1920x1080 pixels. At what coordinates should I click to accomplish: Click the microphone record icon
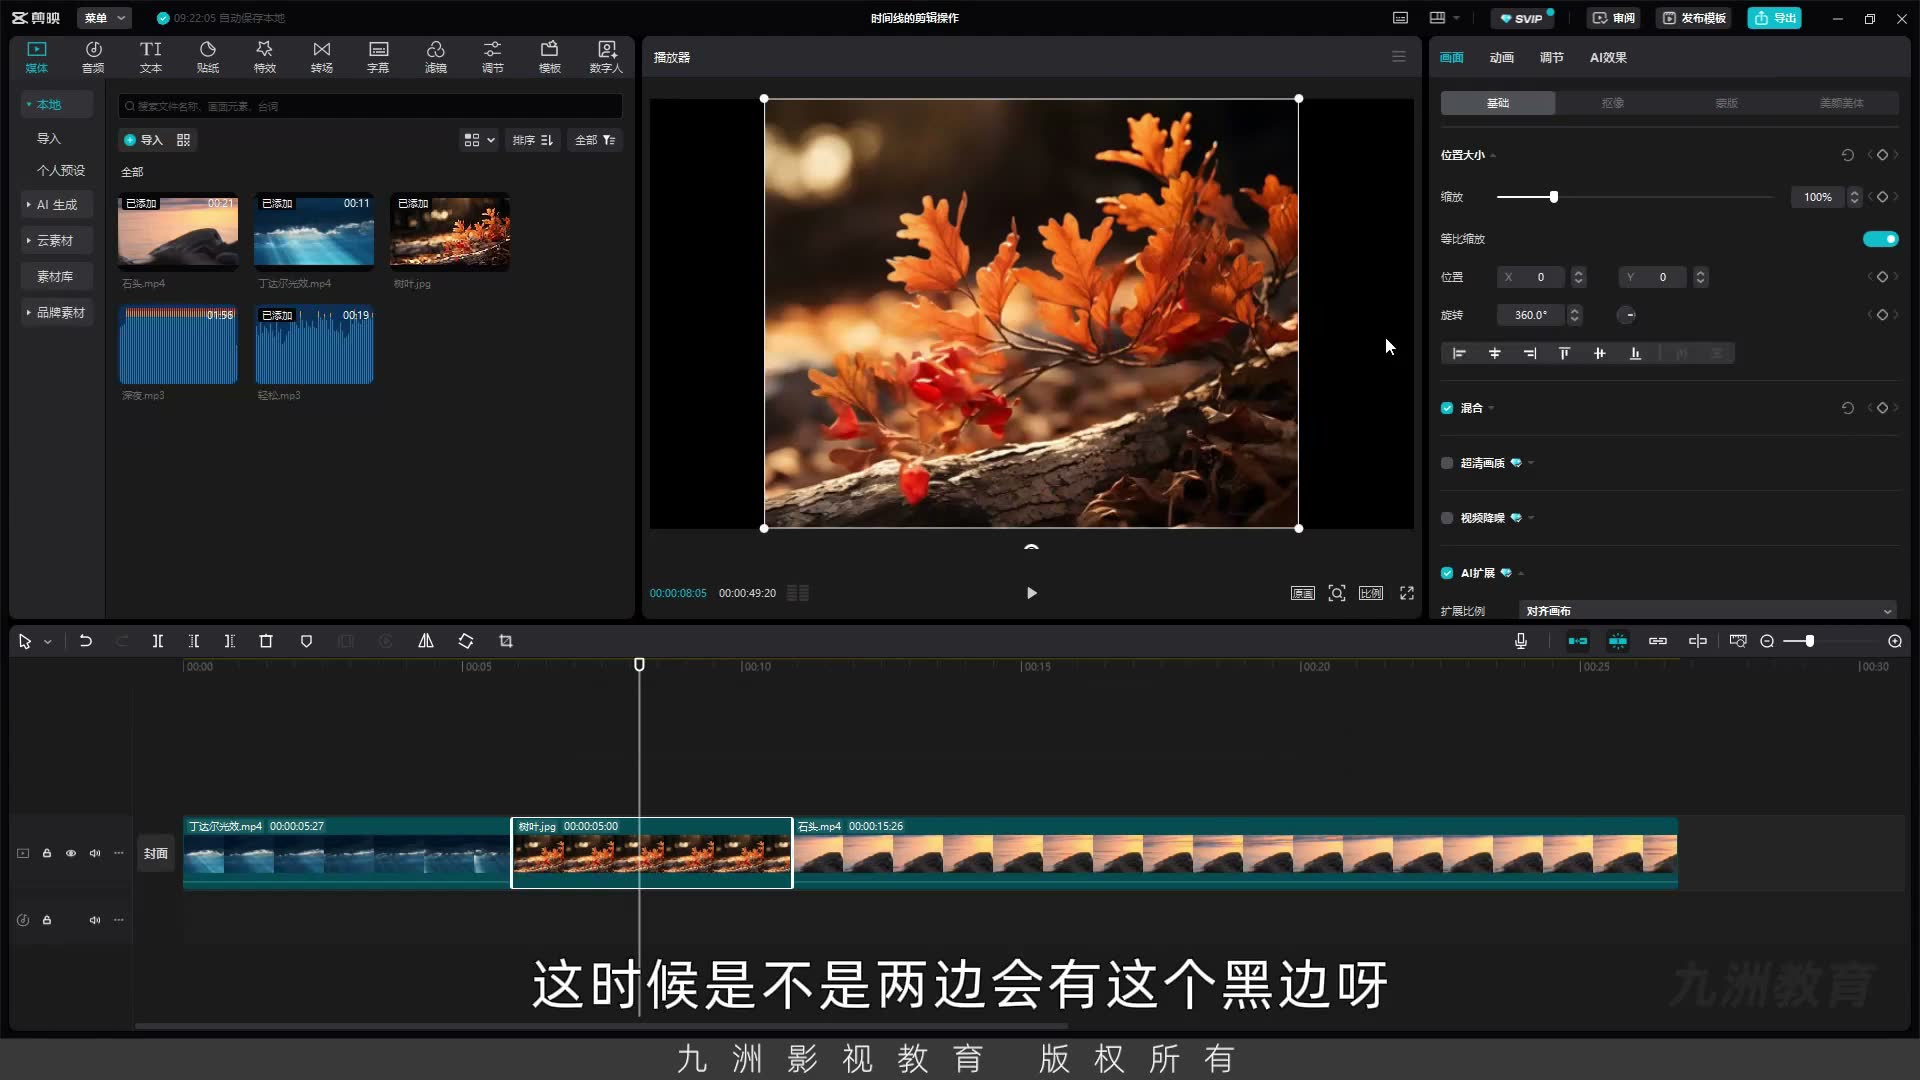(x=1521, y=641)
